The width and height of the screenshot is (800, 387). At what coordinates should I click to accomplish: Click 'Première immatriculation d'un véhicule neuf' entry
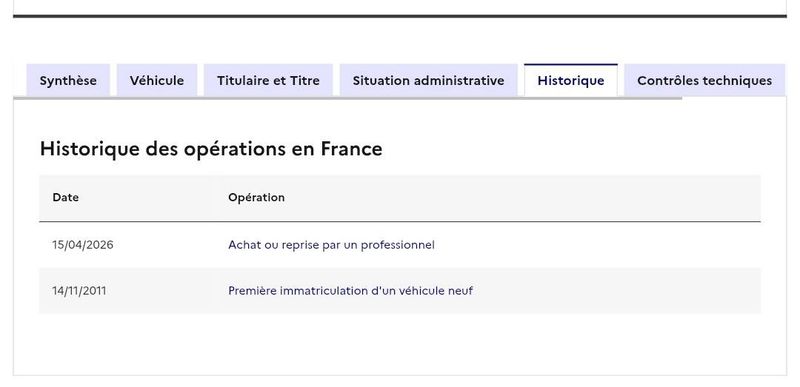click(351, 291)
